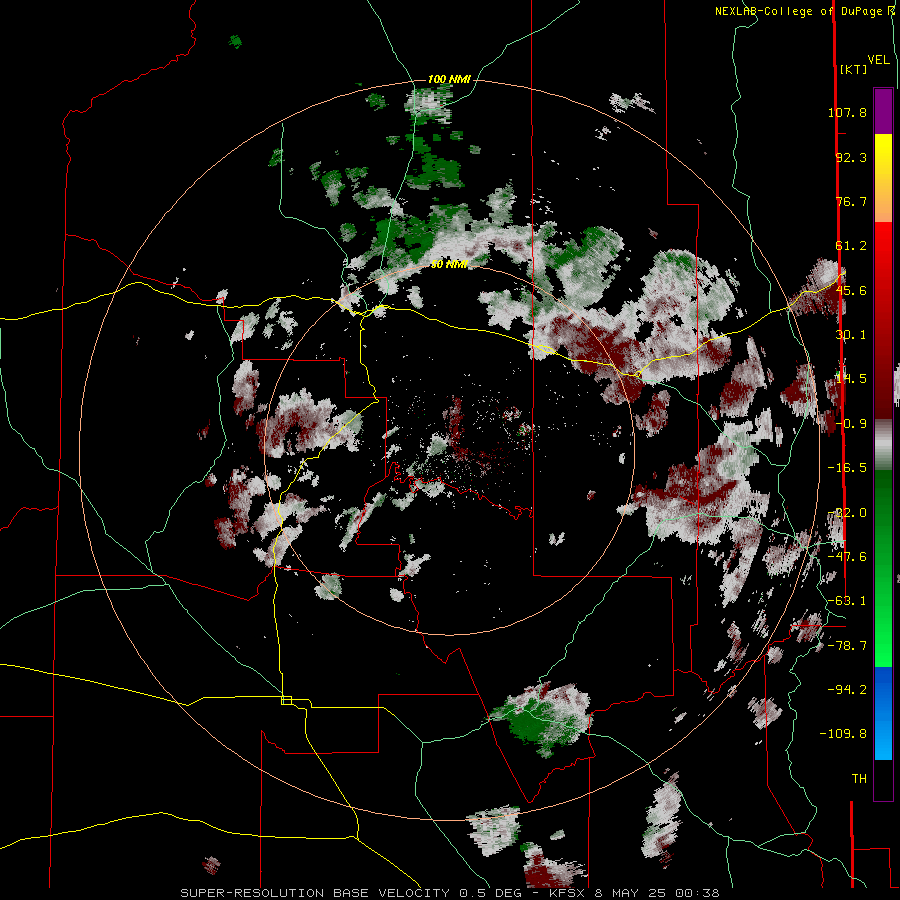Click the purple segment of velocity color bar
This screenshot has height=900, width=900.
[883, 111]
